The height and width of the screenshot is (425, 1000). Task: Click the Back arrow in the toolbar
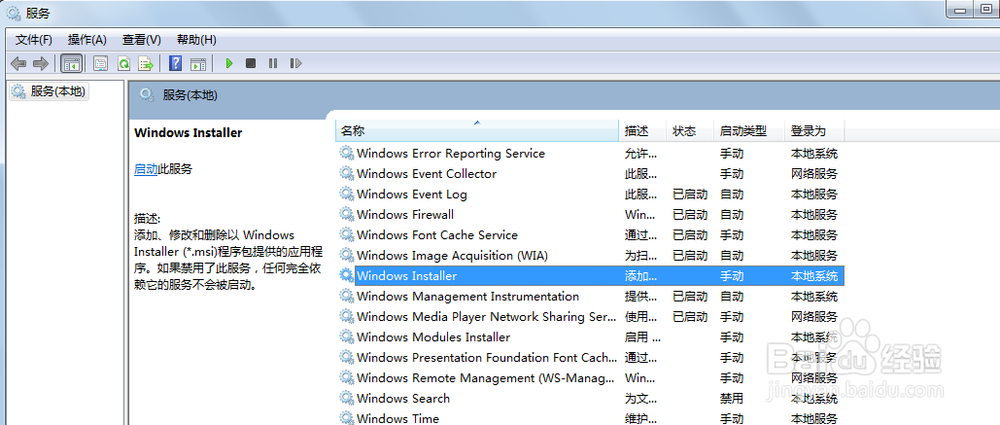[18, 64]
